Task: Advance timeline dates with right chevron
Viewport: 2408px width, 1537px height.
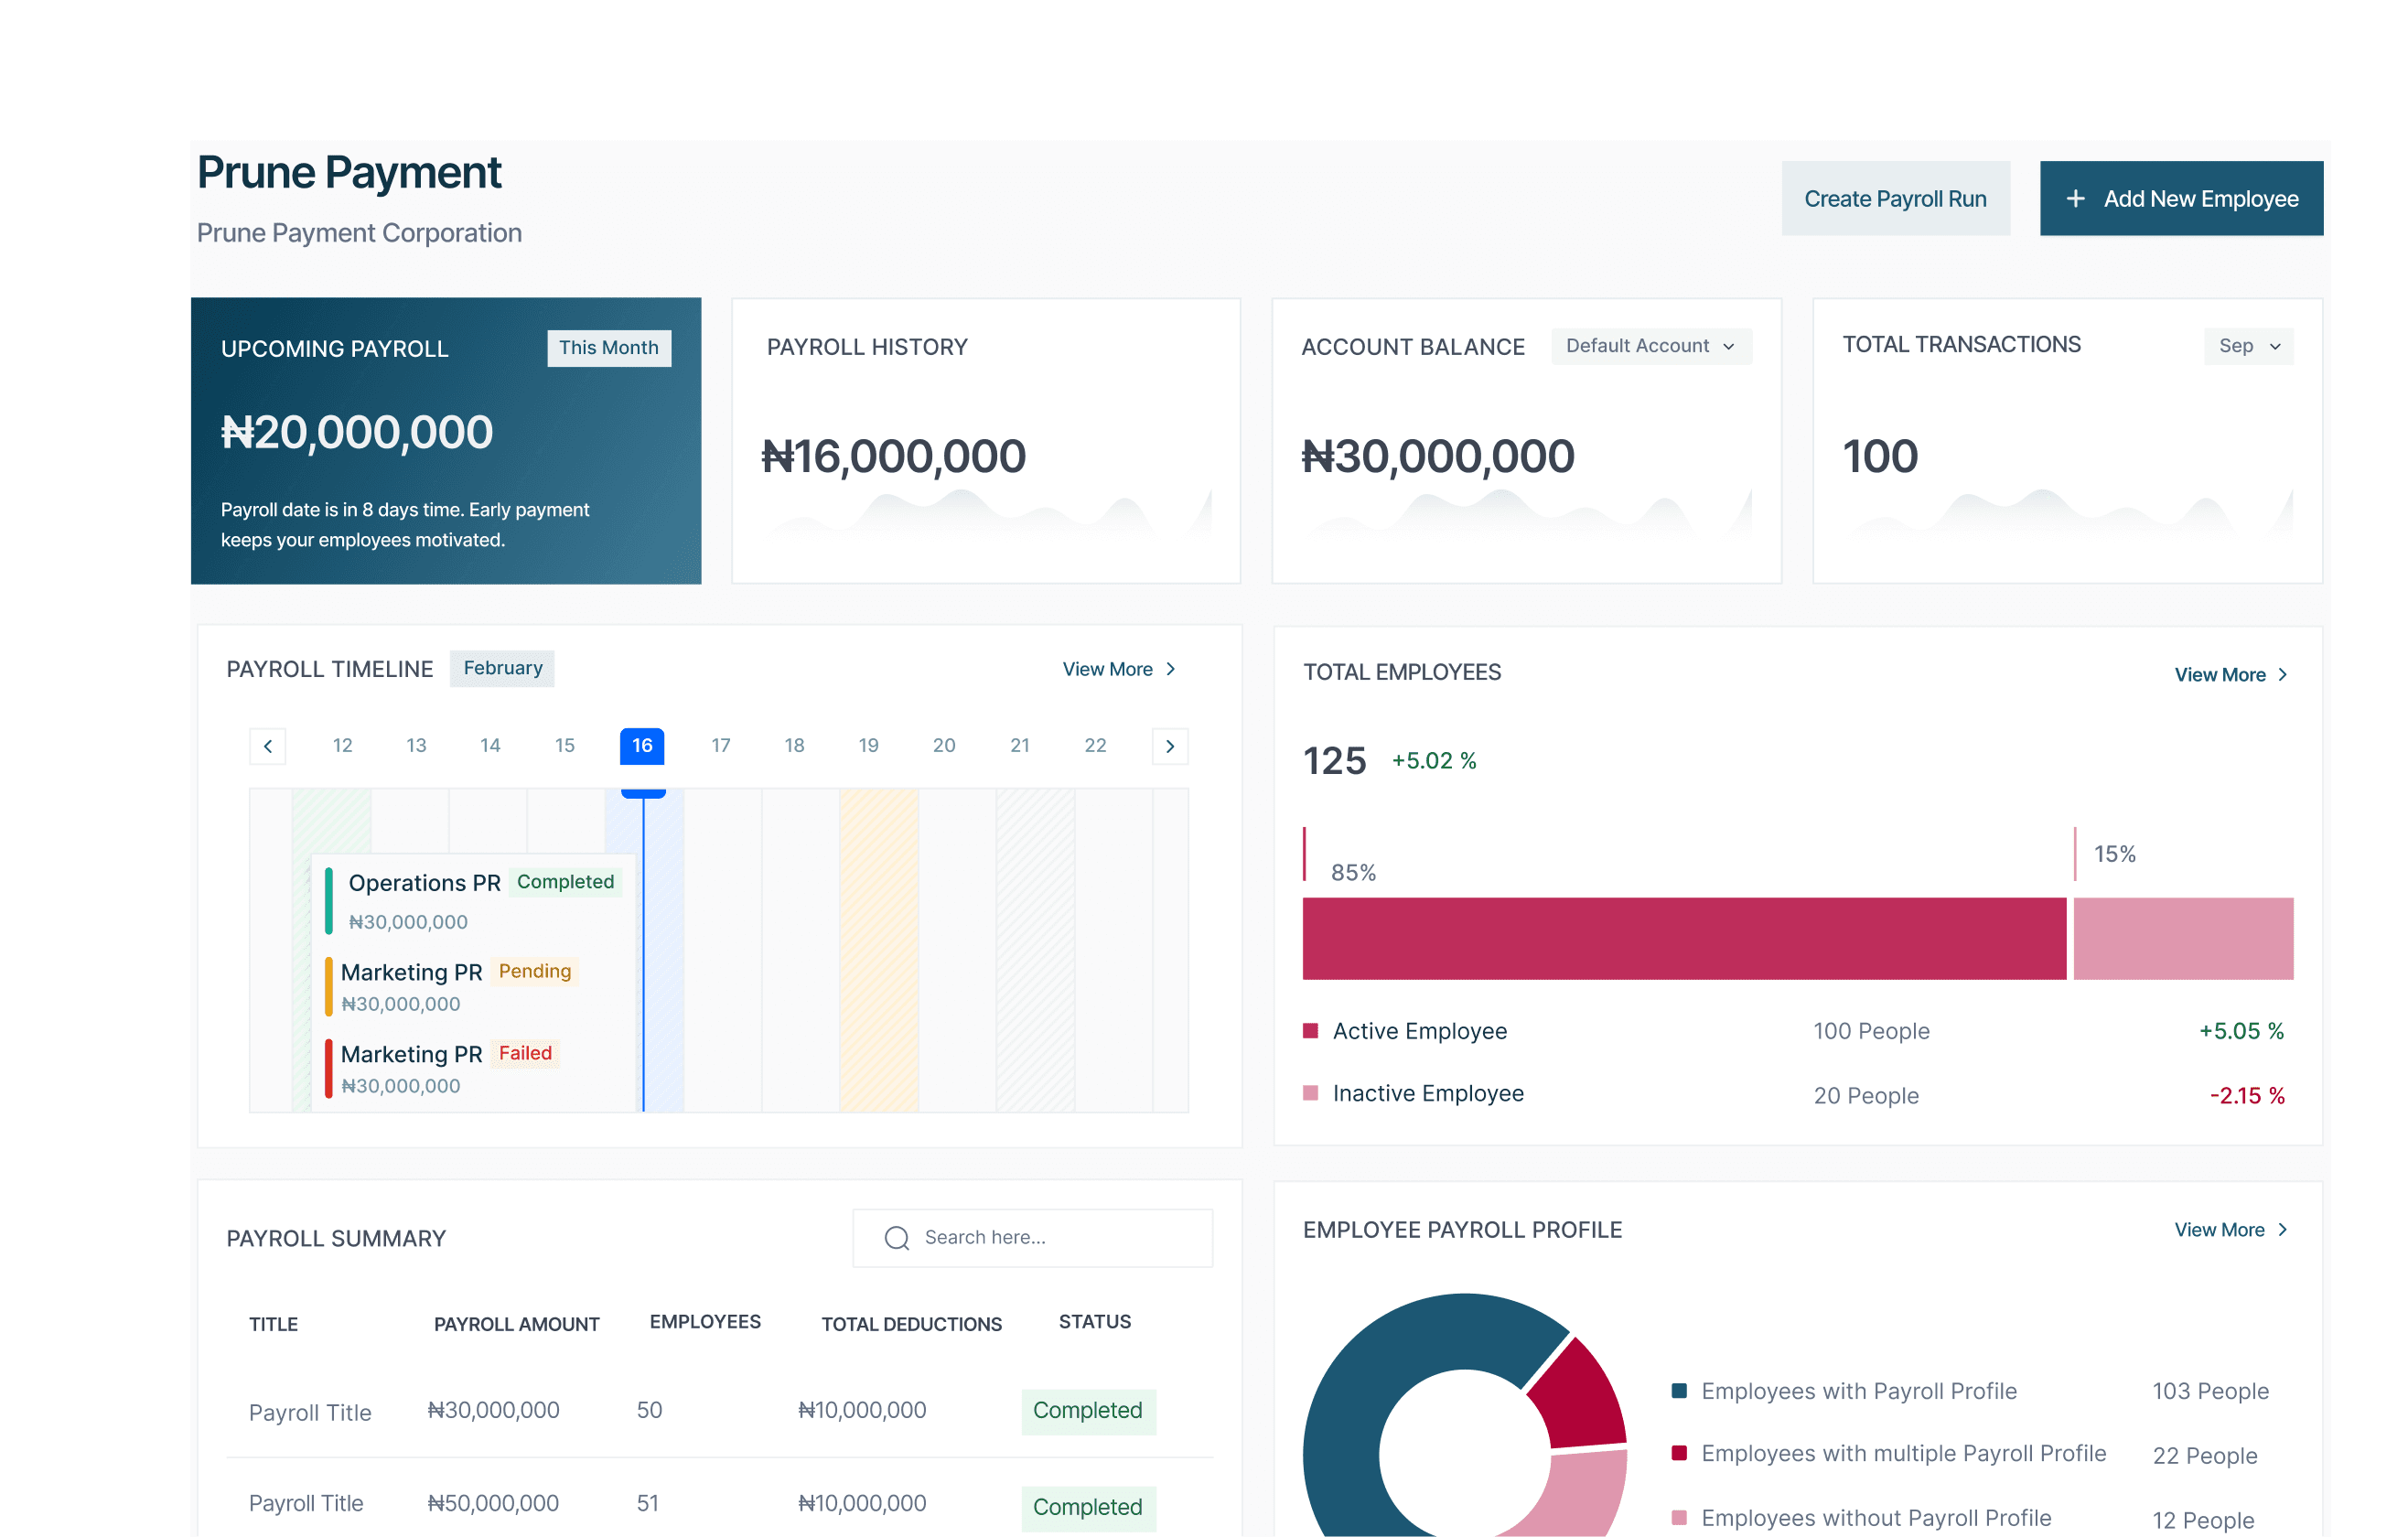Action: [1169, 746]
